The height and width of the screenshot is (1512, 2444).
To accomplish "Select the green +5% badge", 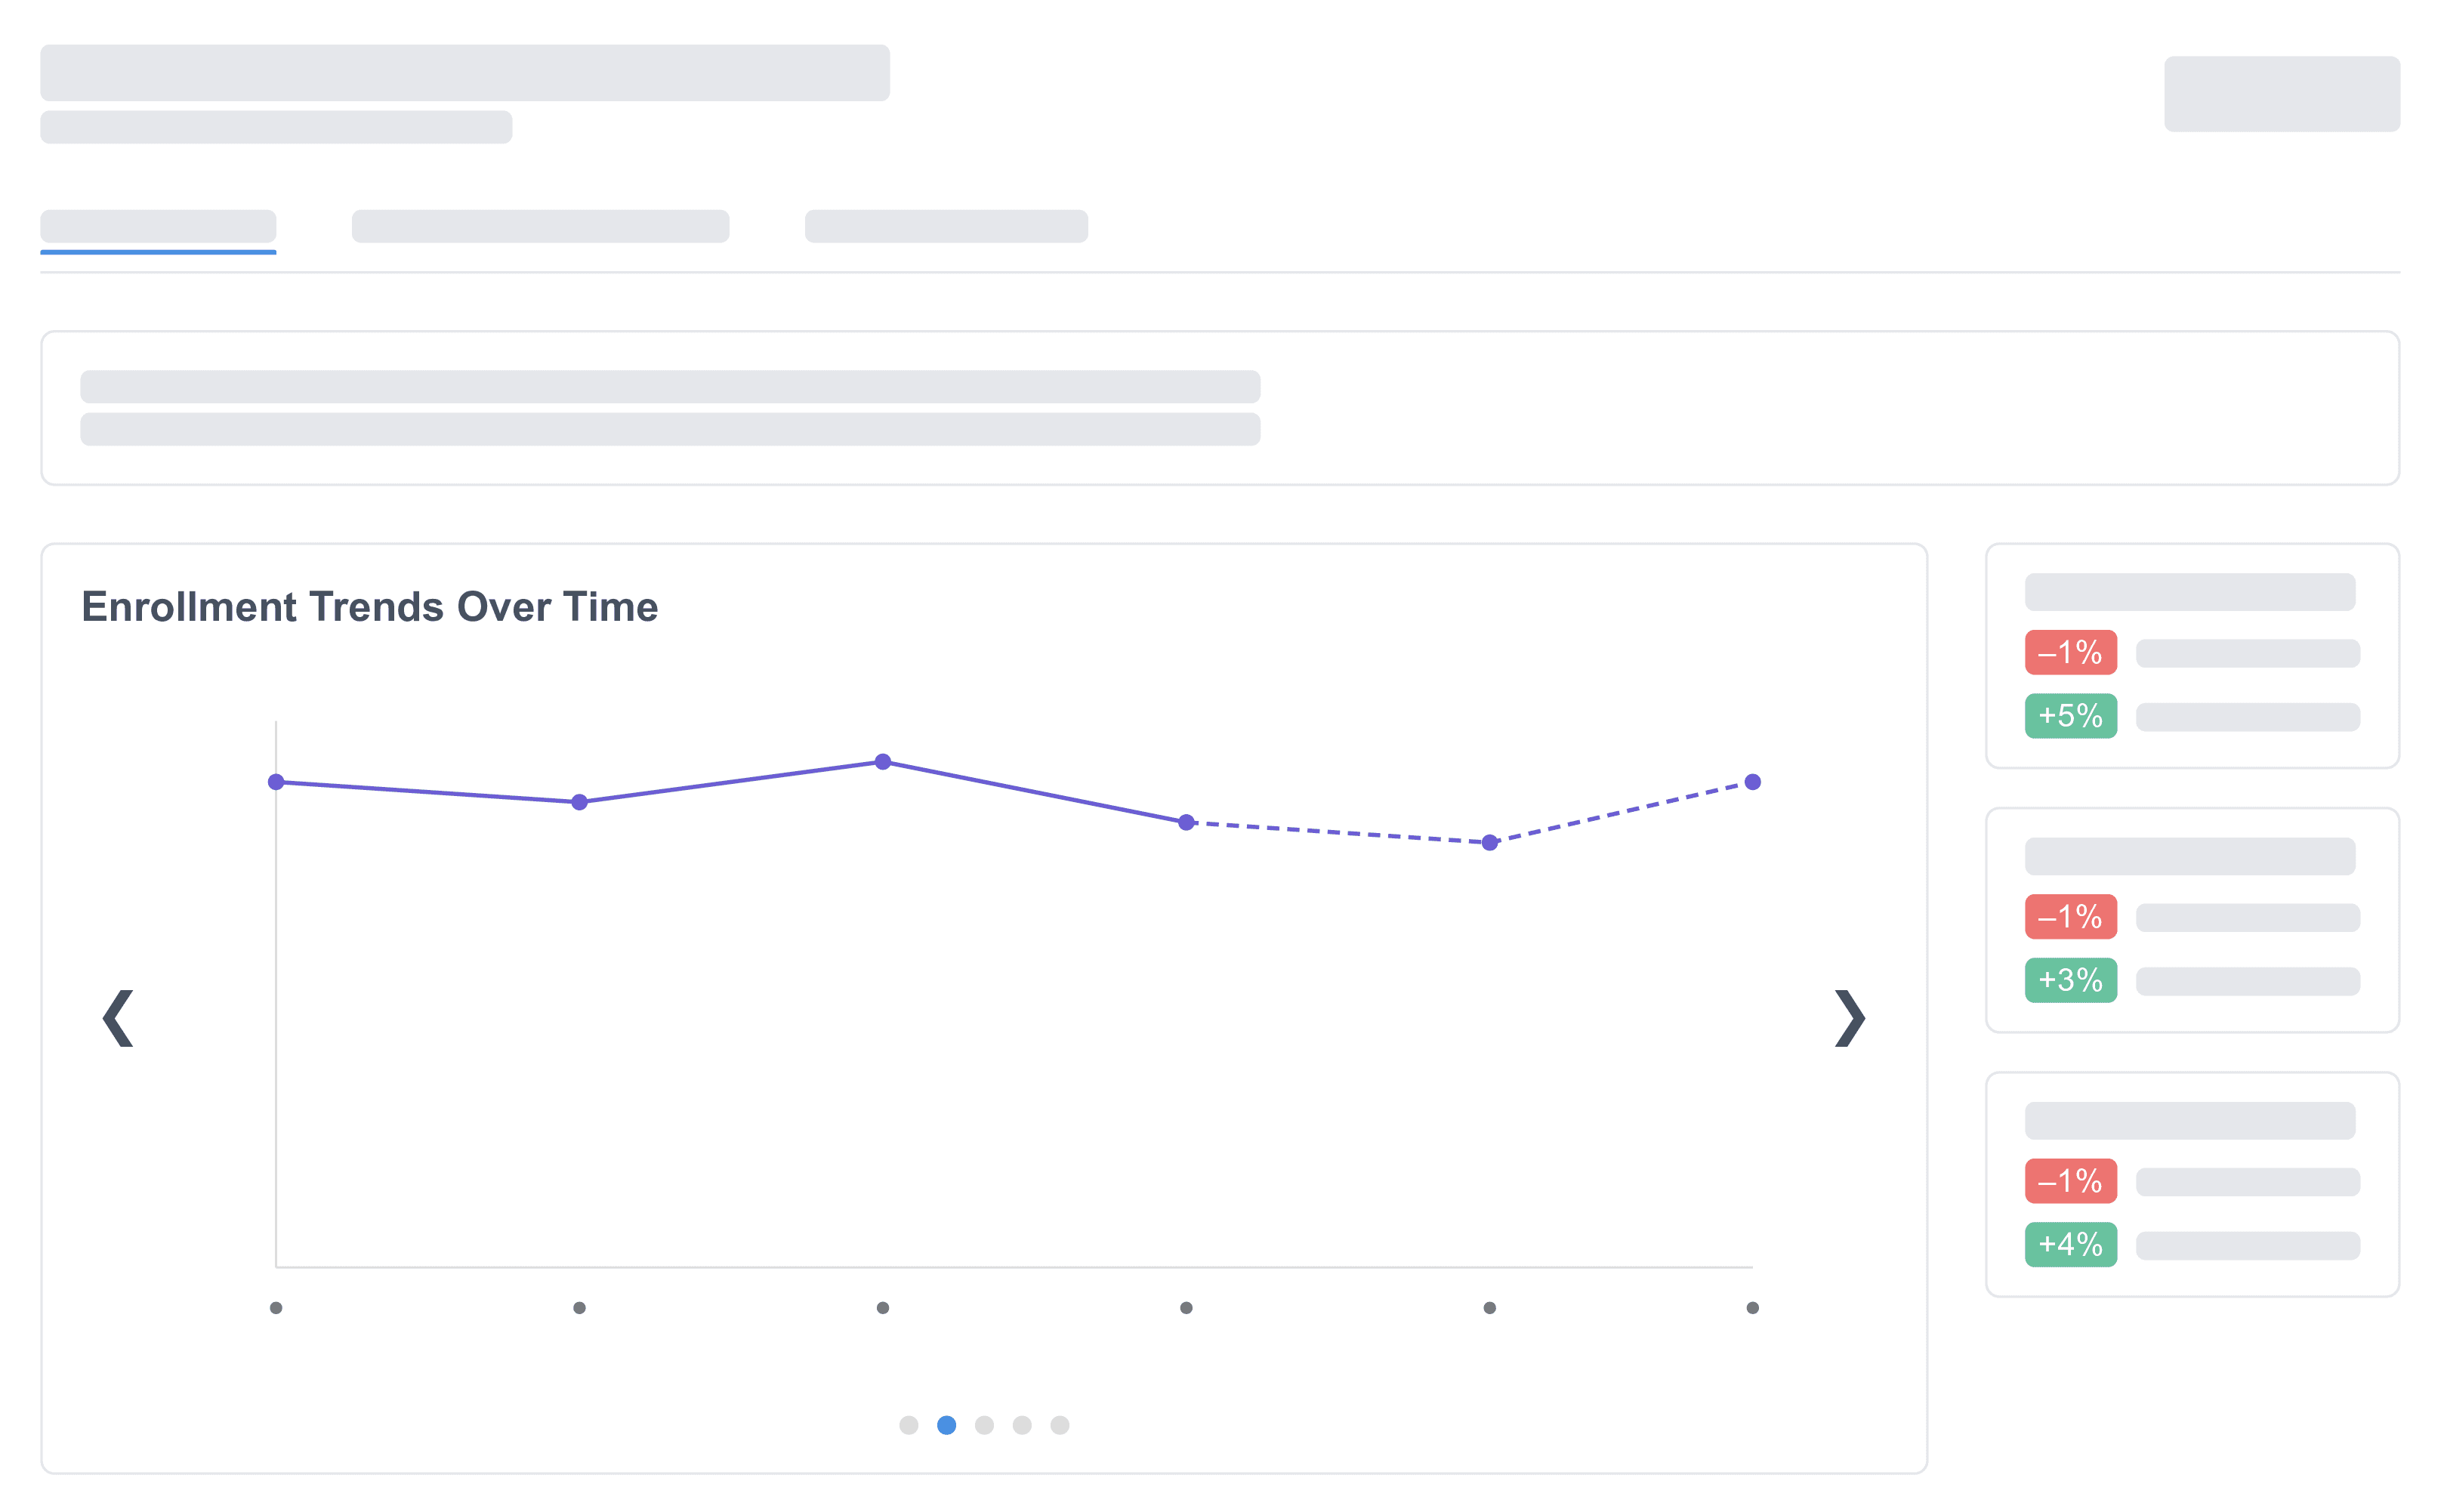I will (x=2070, y=717).
